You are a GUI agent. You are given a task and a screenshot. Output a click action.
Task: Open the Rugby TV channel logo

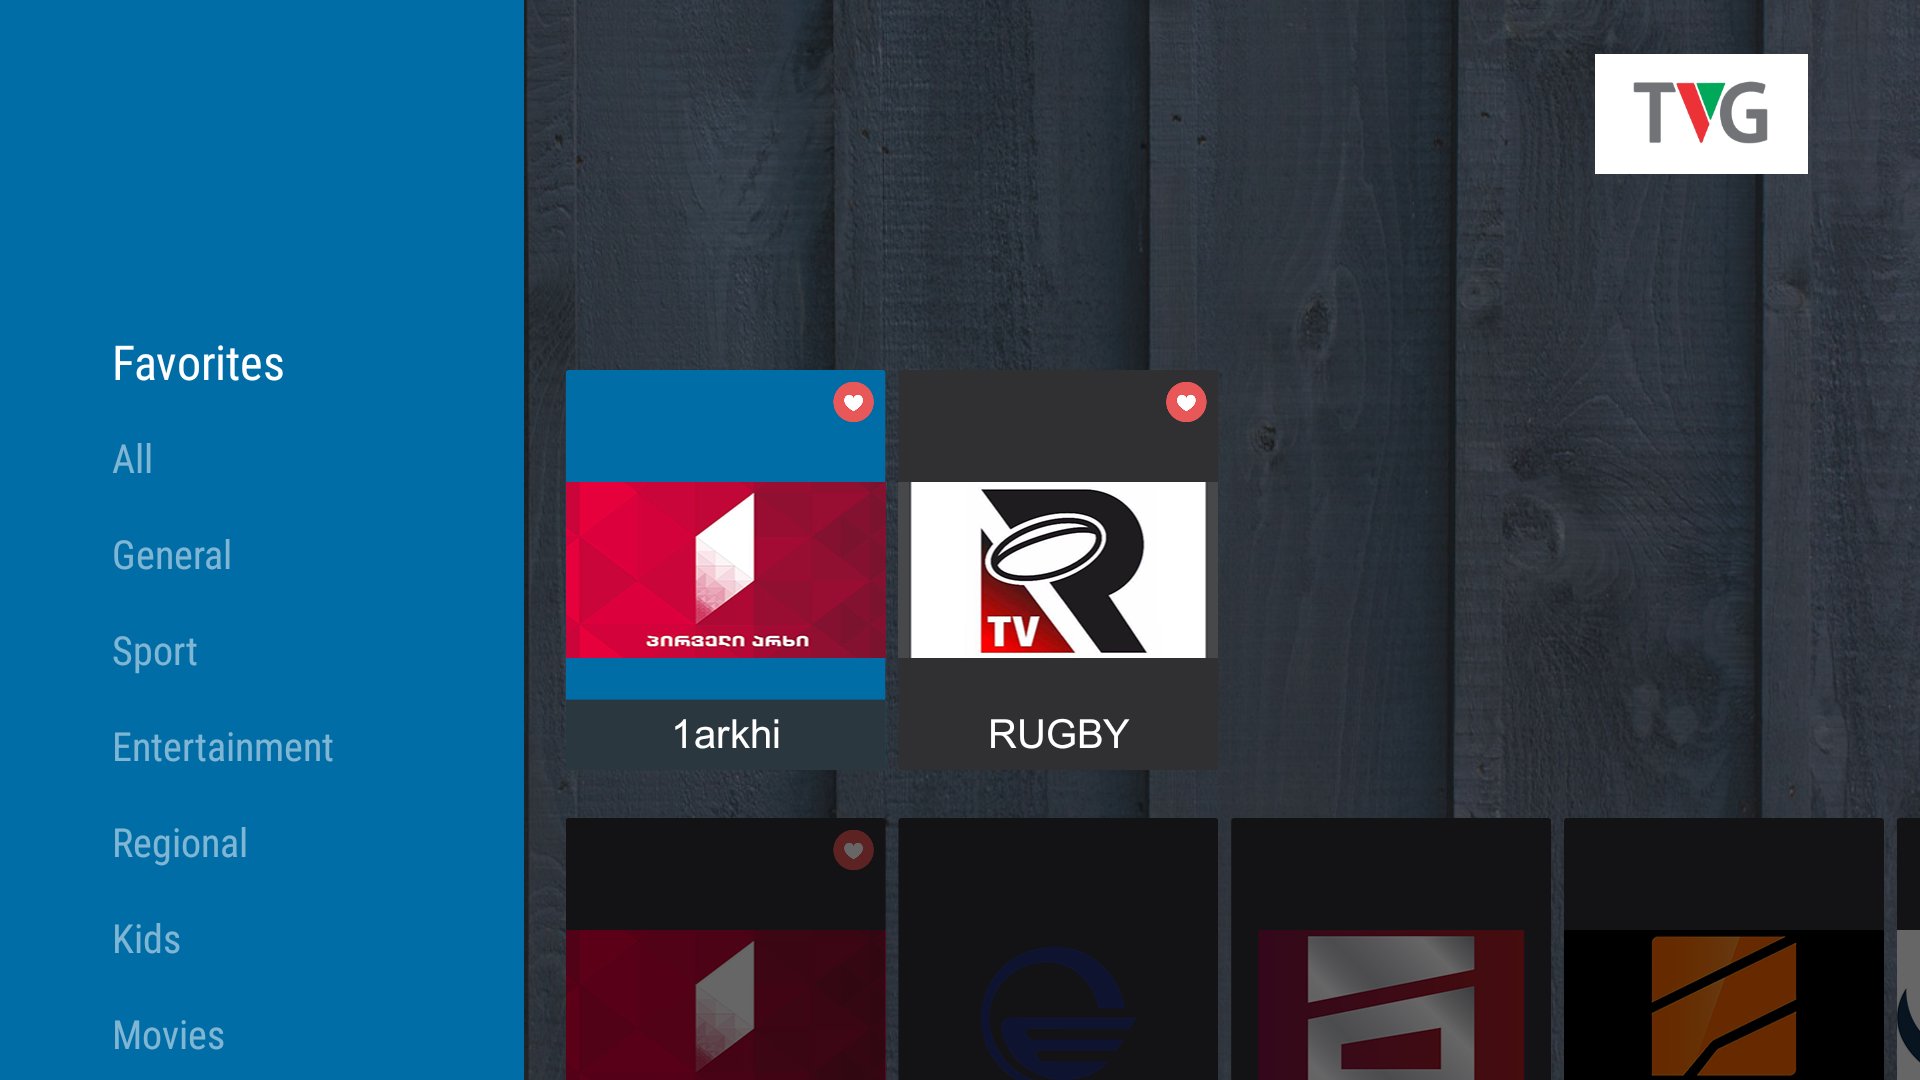[1058, 570]
